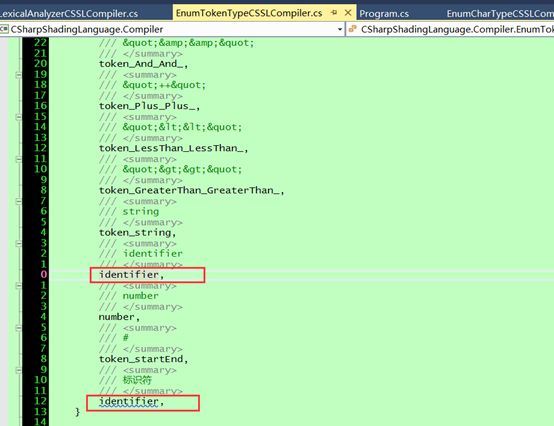Click the comment line containing number
554x426 pixels.
(129, 296)
